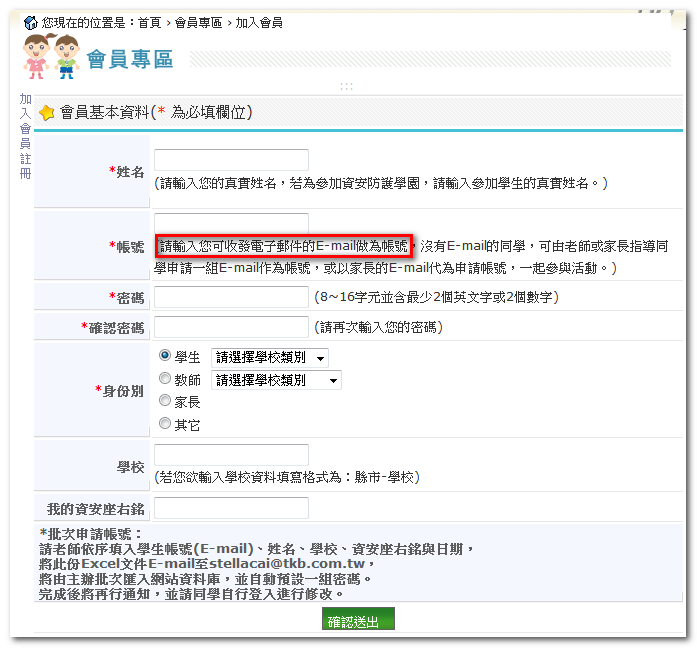Image resolution: width=697 pixels, height=648 pixels.
Task: Pick the 其它 radio option
Action: click(x=165, y=425)
